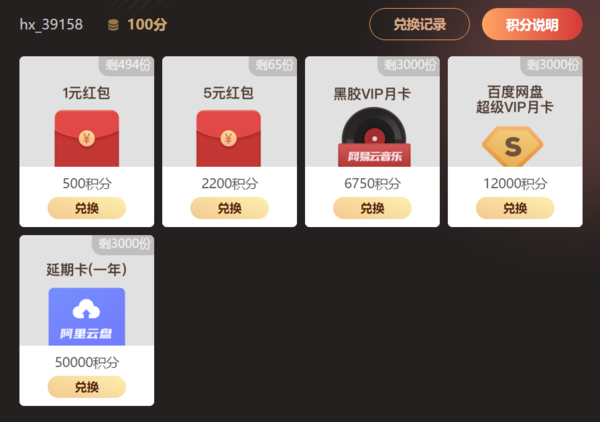Redeem 延期卡(一年) for 50000积分
This screenshot has height=422, width=600.
pyautogui.click(x=87, y=387)
